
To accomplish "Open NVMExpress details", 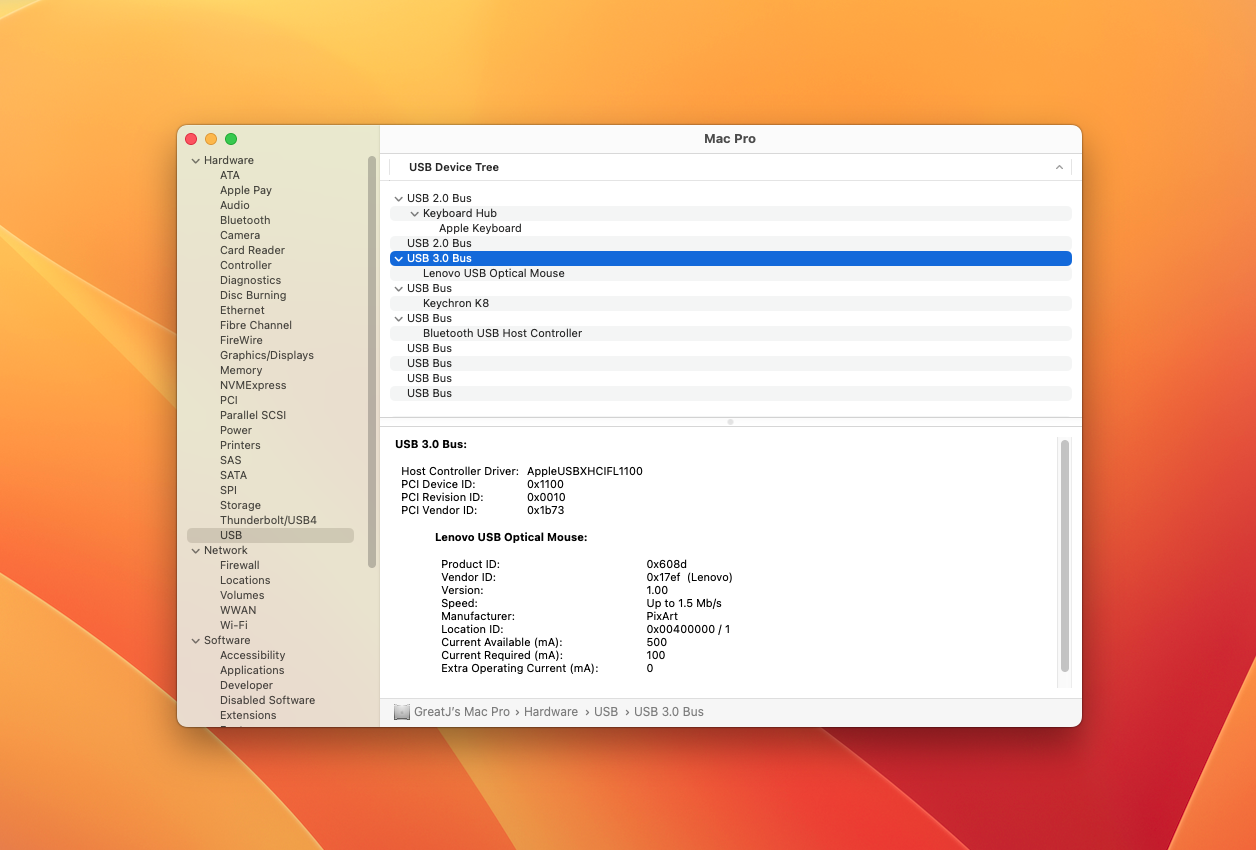I will (x=253, y=385).
